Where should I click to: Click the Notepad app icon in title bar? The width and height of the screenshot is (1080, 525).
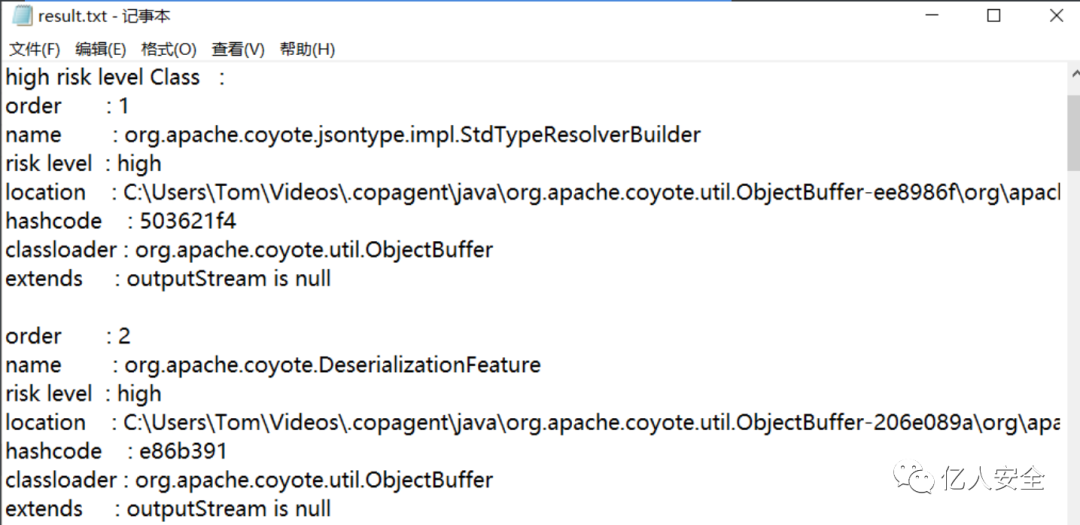pos(21,15)
